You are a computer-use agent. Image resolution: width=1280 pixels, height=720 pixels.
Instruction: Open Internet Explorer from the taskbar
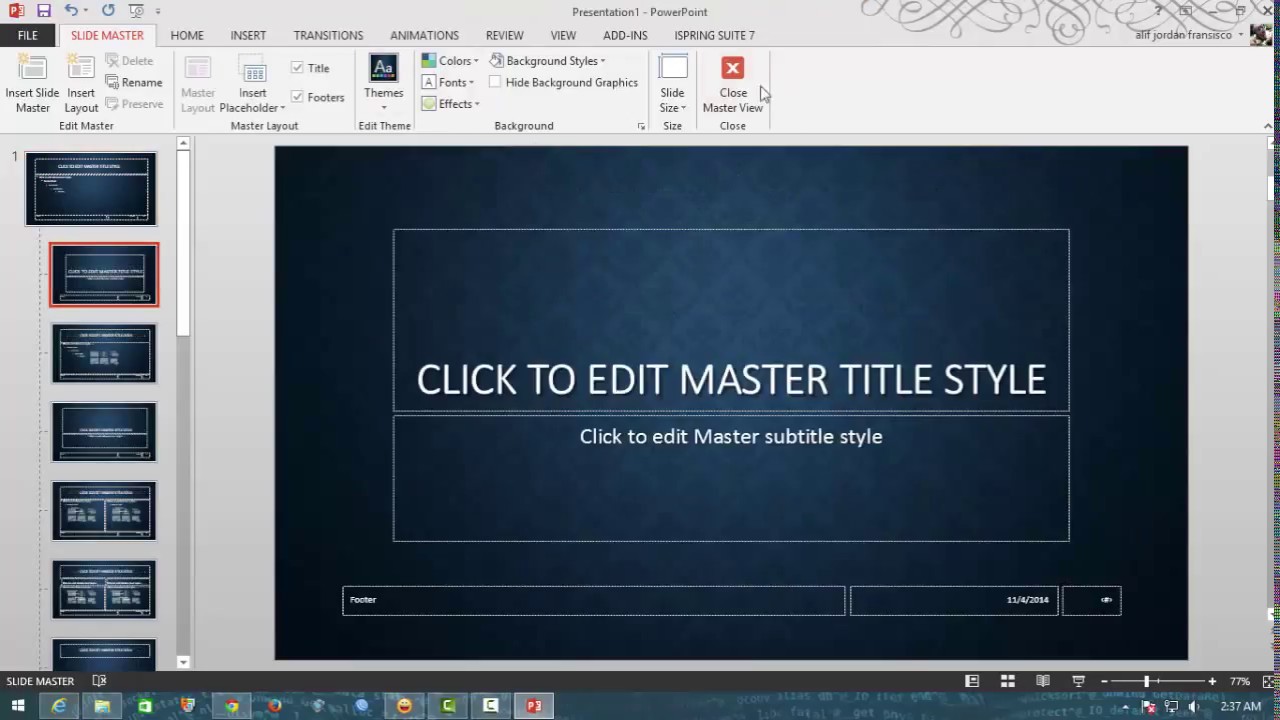(x=59, y=706)
